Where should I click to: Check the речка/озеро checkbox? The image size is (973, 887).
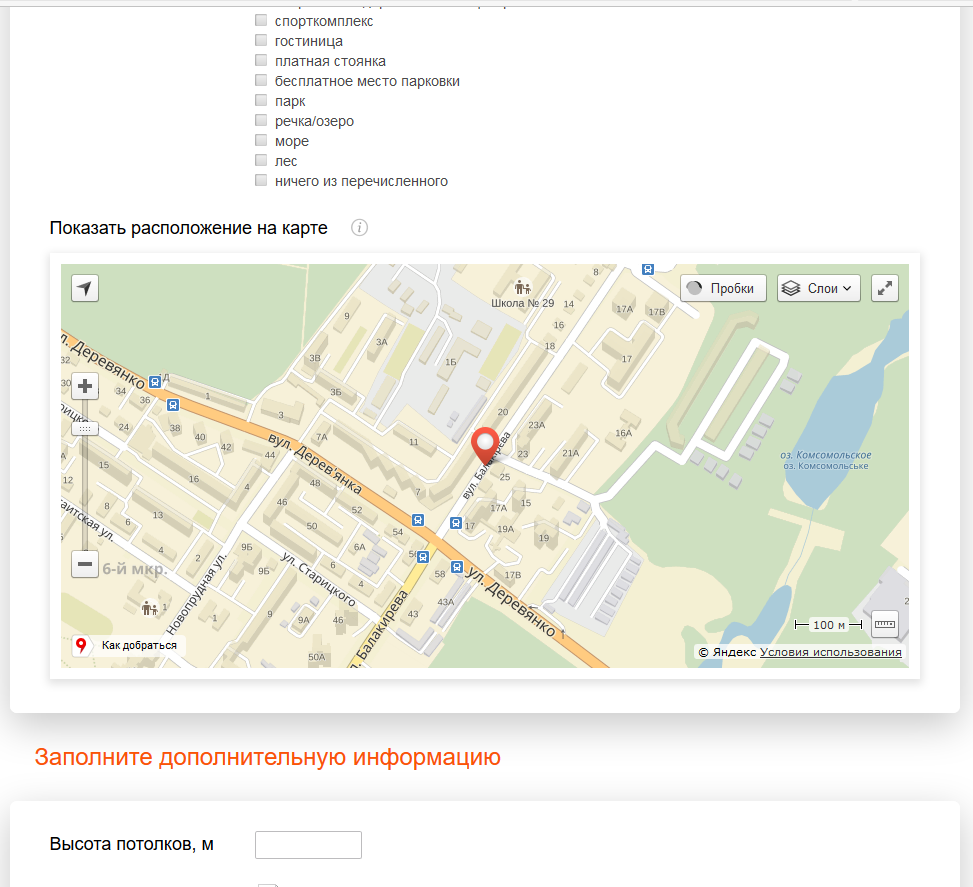pos(261,120)
